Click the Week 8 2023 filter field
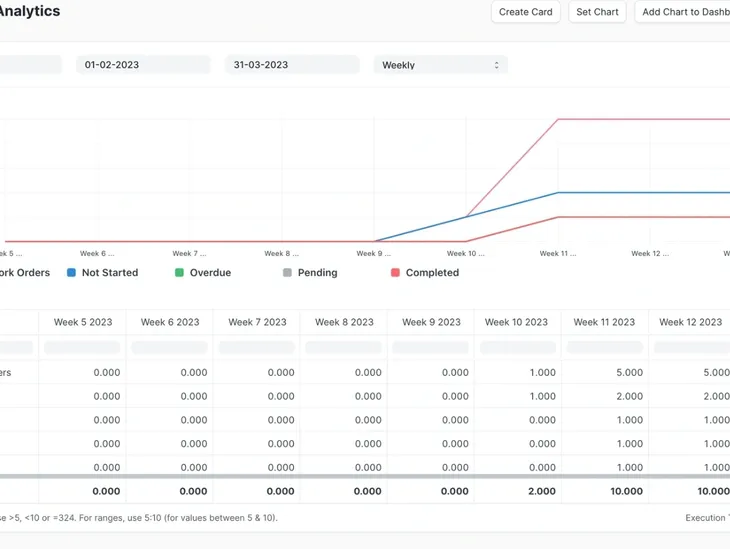Image resolution: width=730 pixels, height=549 pixels. pyautogui.click(x=344, y=347)
